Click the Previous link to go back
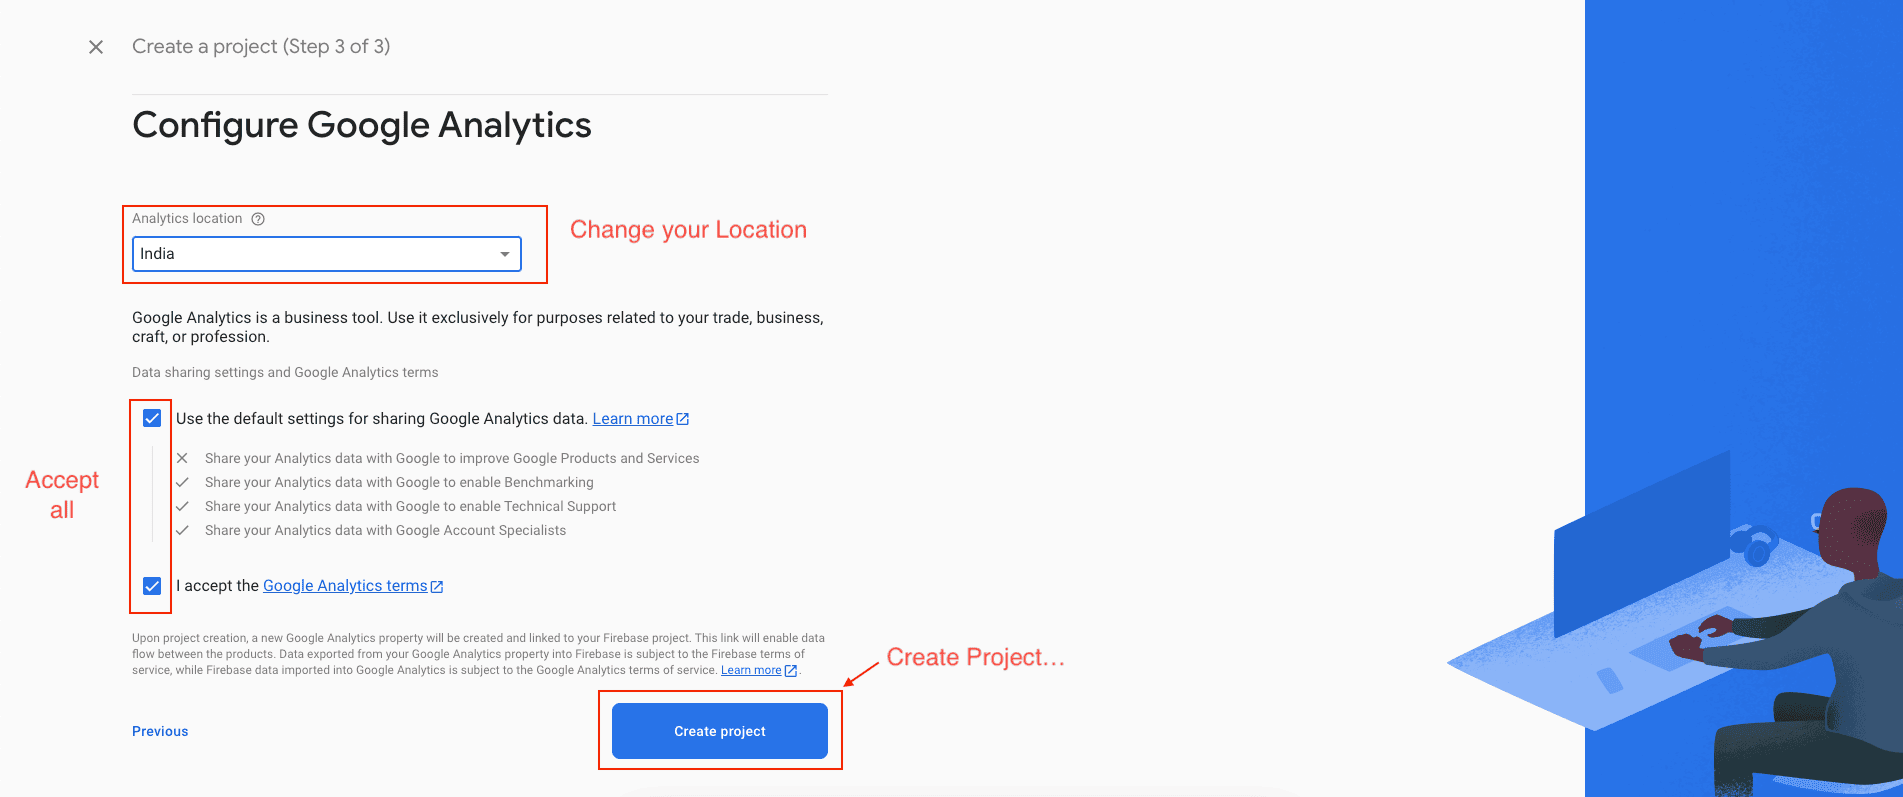 tap(159, 731)
